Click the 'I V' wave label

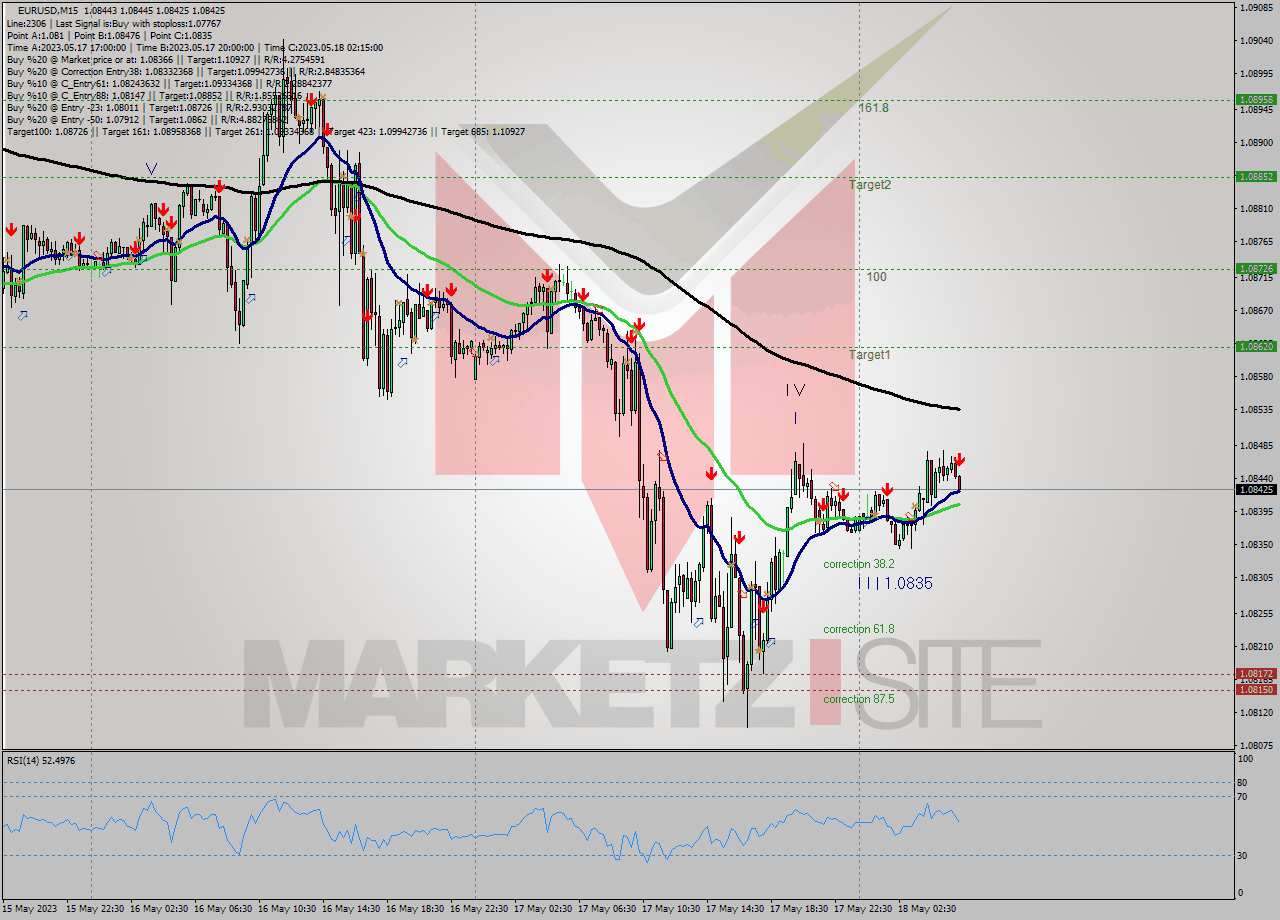795,390
